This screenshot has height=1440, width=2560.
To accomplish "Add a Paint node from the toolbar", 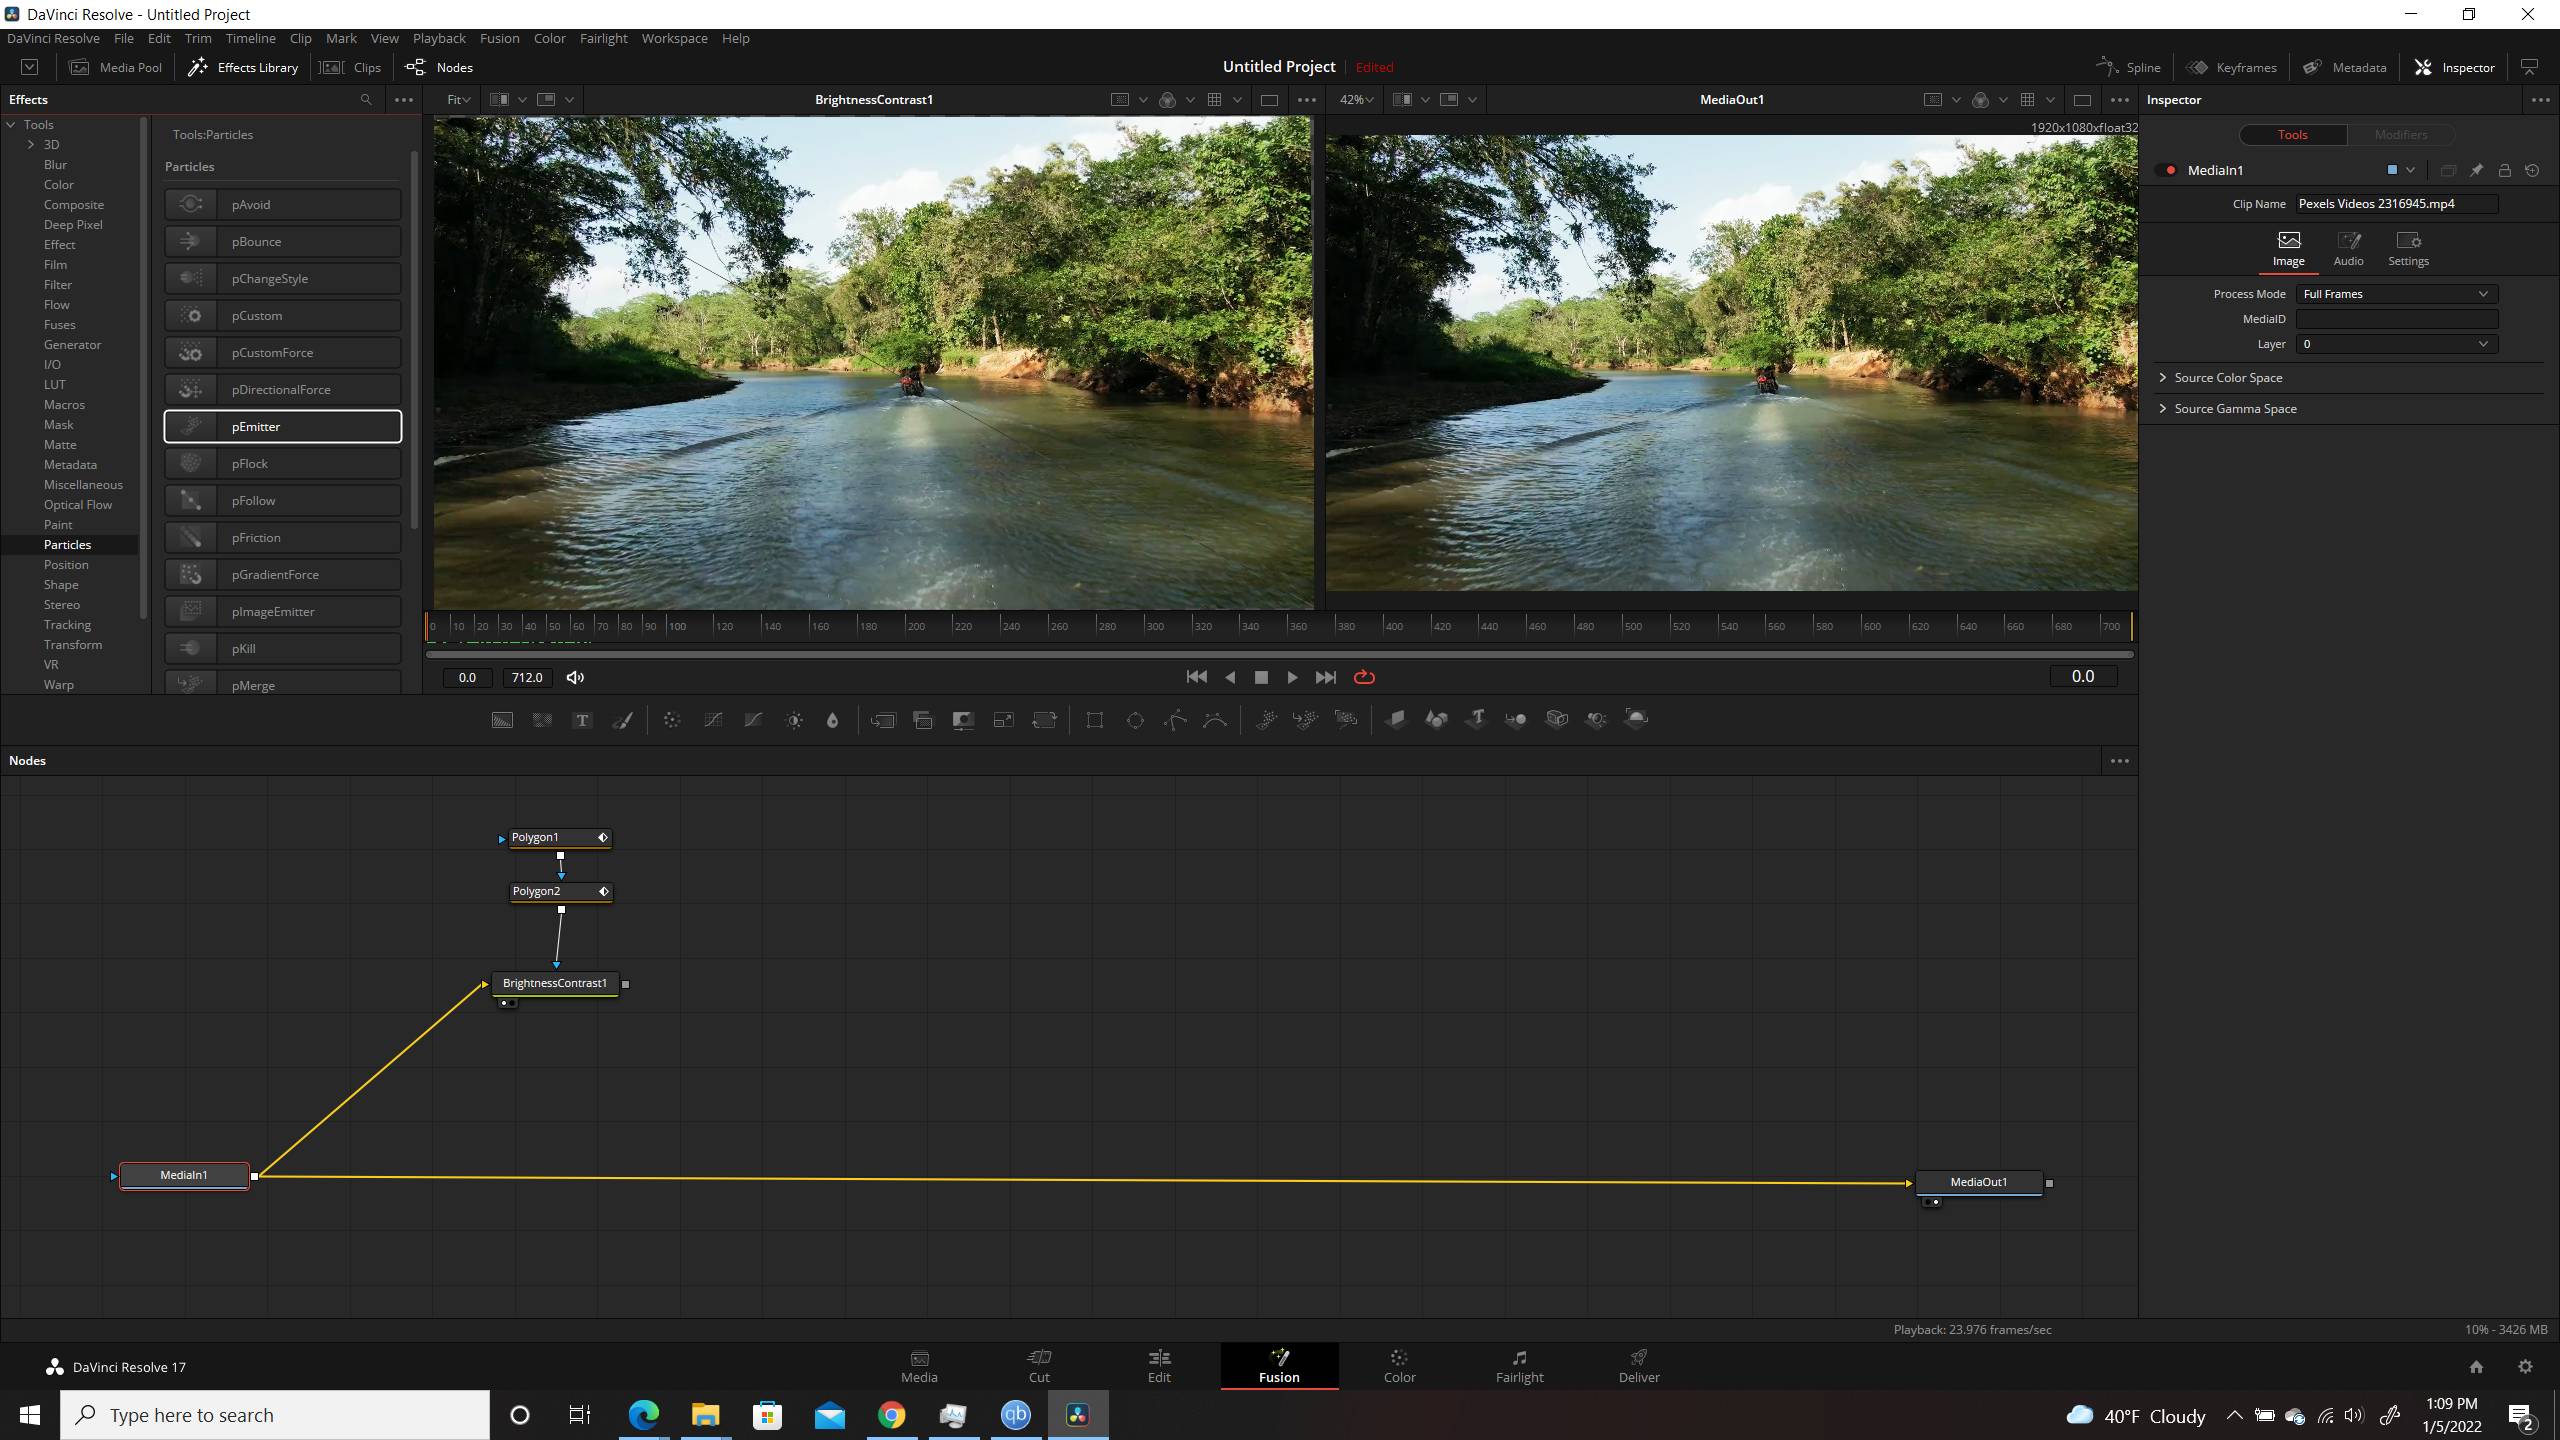I will (x=622, y=720).
